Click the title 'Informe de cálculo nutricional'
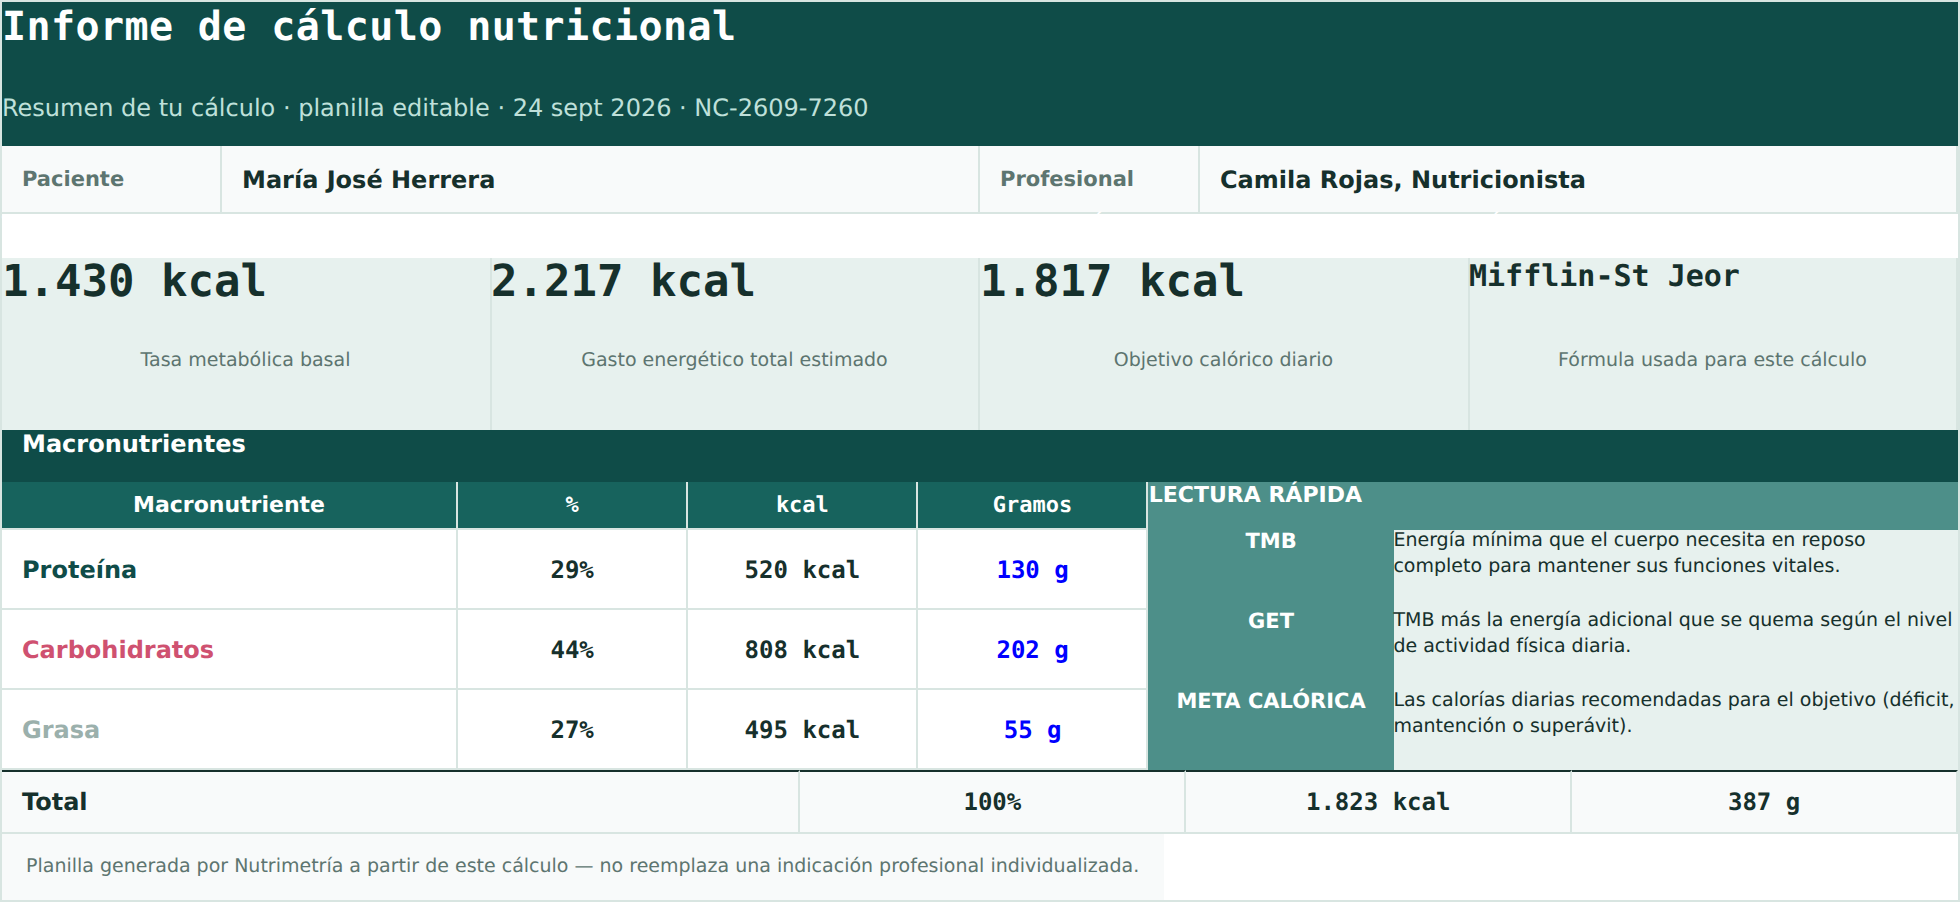1960x904 pixels. coord(368,27)
